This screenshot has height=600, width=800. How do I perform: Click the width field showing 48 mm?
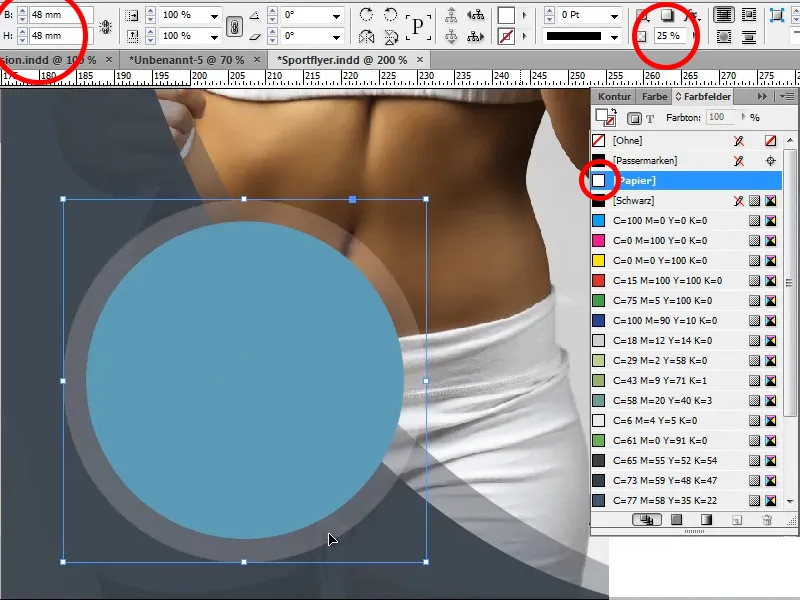point(61,15)
